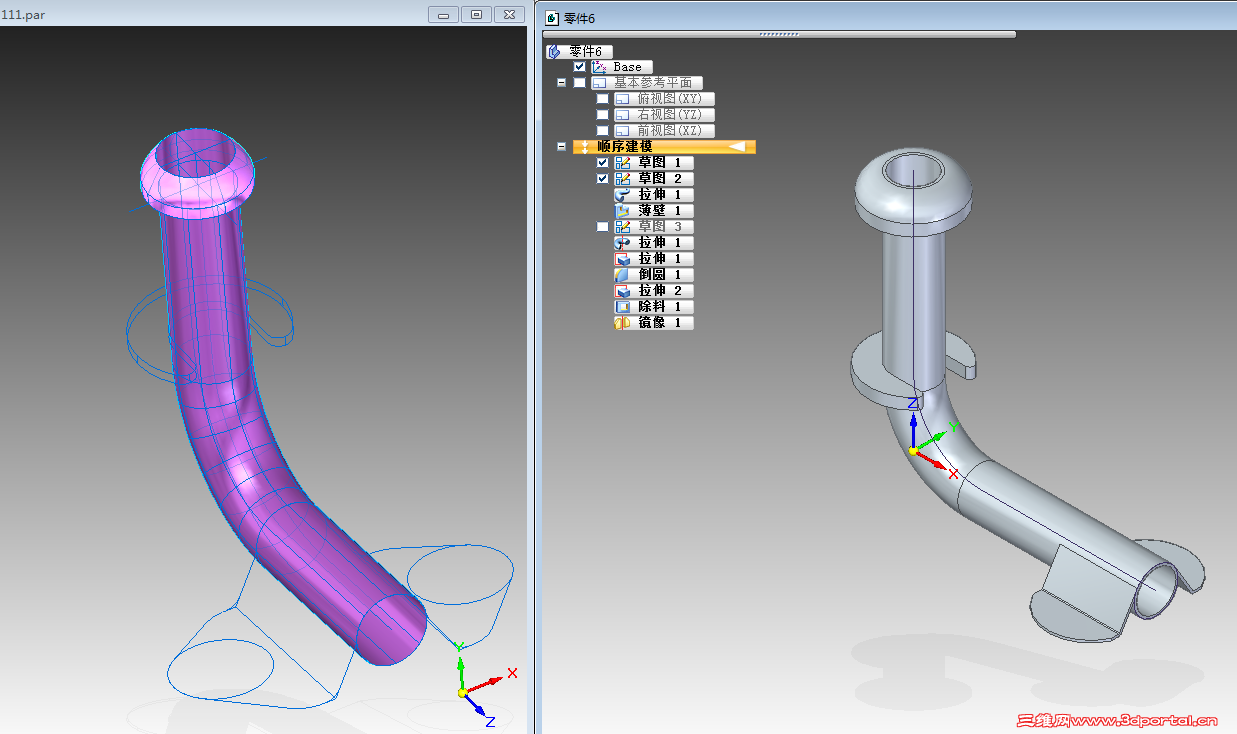Close the 111.par window

tap(510, 14)
